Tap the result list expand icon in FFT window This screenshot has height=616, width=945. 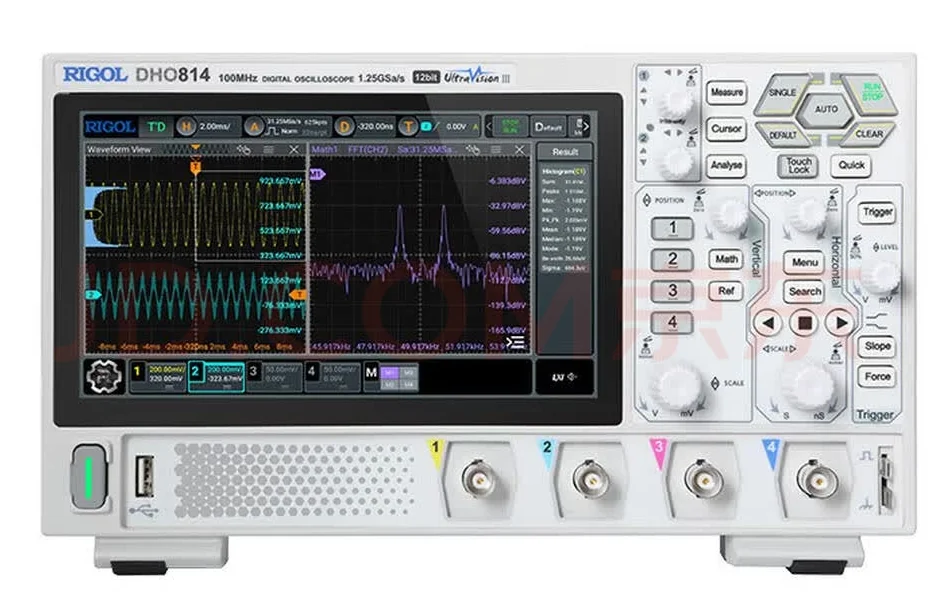pyautogui.click(x=515, y=343)
